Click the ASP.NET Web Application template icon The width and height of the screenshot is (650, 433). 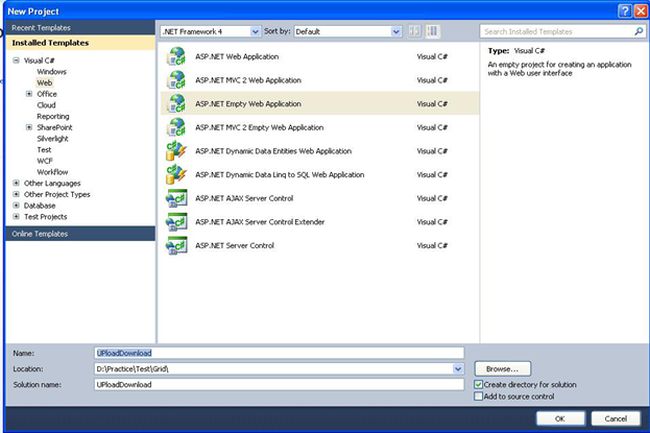coord(176,56)
